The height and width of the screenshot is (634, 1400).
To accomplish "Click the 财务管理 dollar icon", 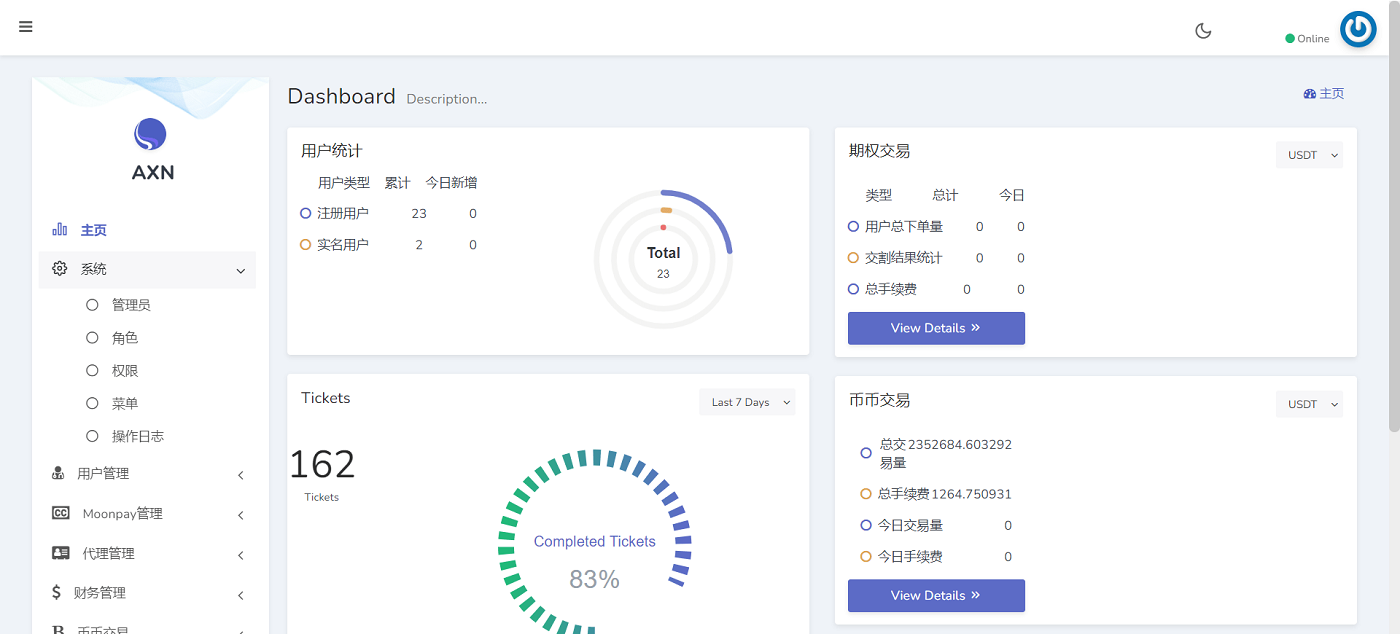I will click(56, 593).
